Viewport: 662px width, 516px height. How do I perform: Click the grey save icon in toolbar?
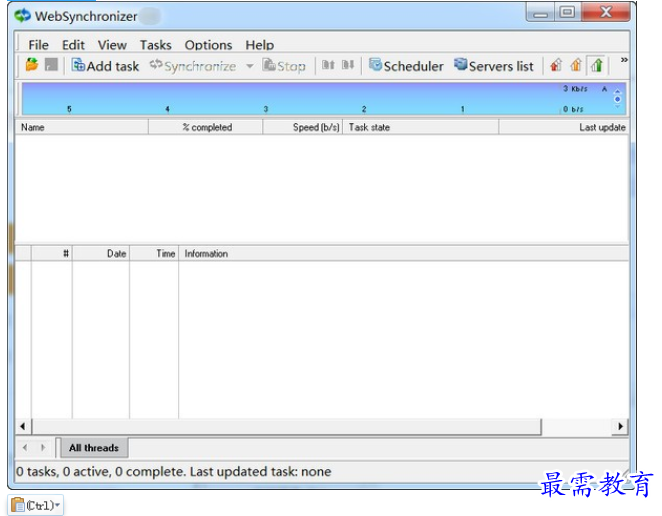pos(51,65)
